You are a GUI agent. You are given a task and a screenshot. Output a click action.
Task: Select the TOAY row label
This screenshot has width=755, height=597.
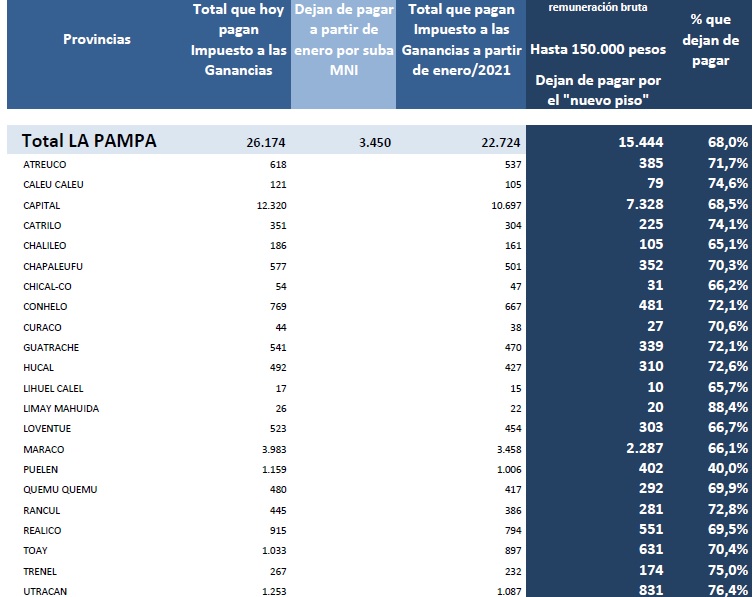35,551
